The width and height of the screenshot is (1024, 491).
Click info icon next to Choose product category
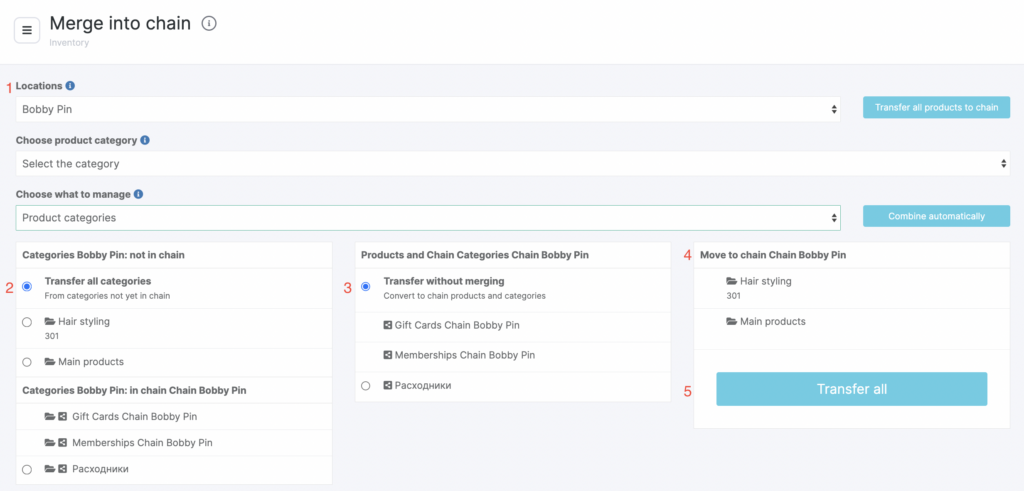tap(146, 141)
